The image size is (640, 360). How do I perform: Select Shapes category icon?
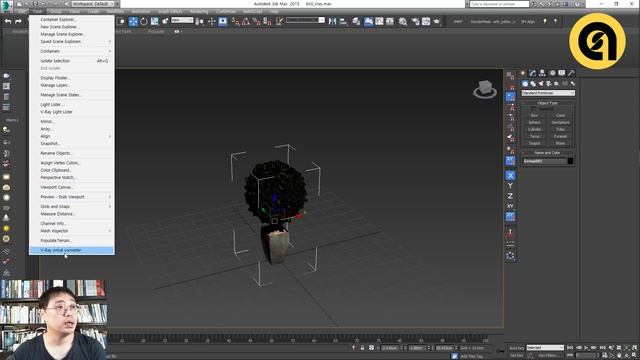coord(533,84)
